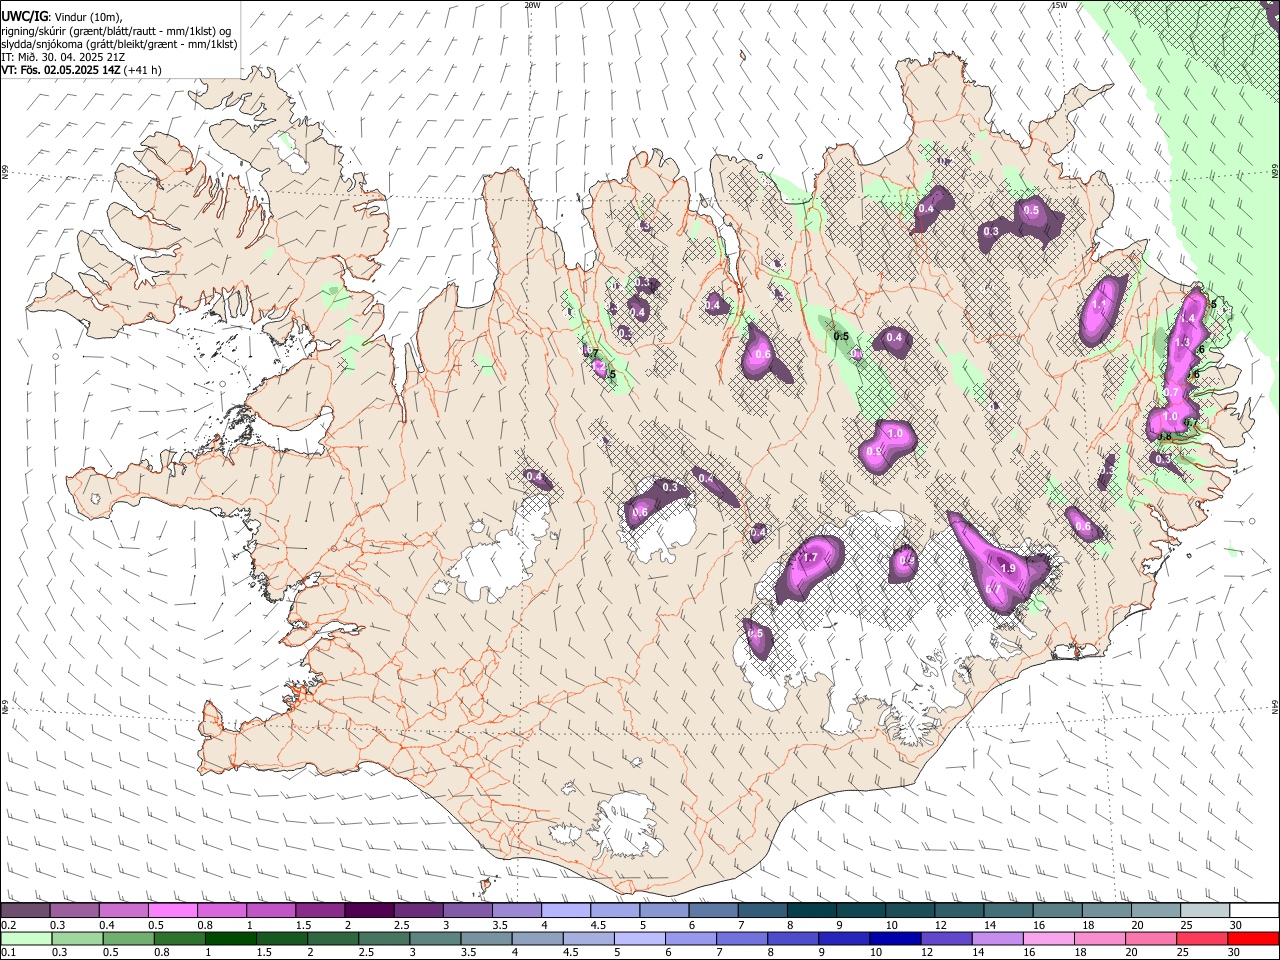Select the violet 12 swatch, lower legend row
Image resolution: width=1280 pixels, height=960 pixels.
point(945,938)
